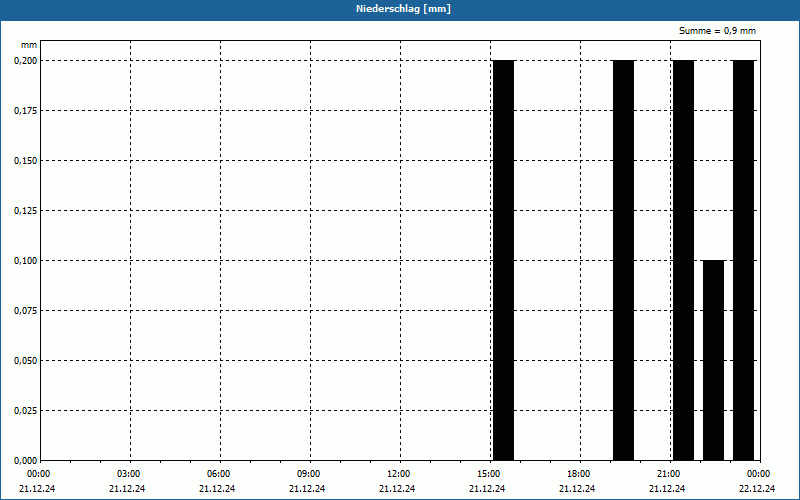
Task: Click the "Niederschlag [mm]" chart title
Action: point(403,9)
